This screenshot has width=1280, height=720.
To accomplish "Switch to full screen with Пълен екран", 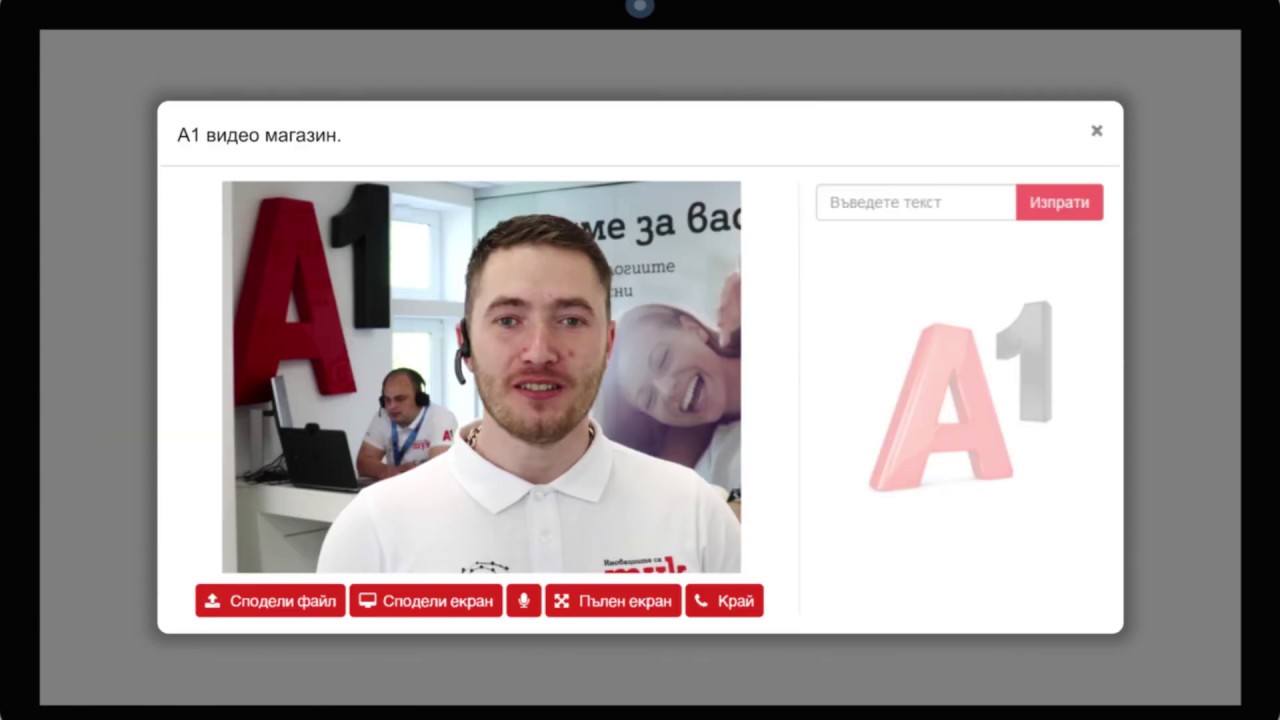I will tap(613, 601).
